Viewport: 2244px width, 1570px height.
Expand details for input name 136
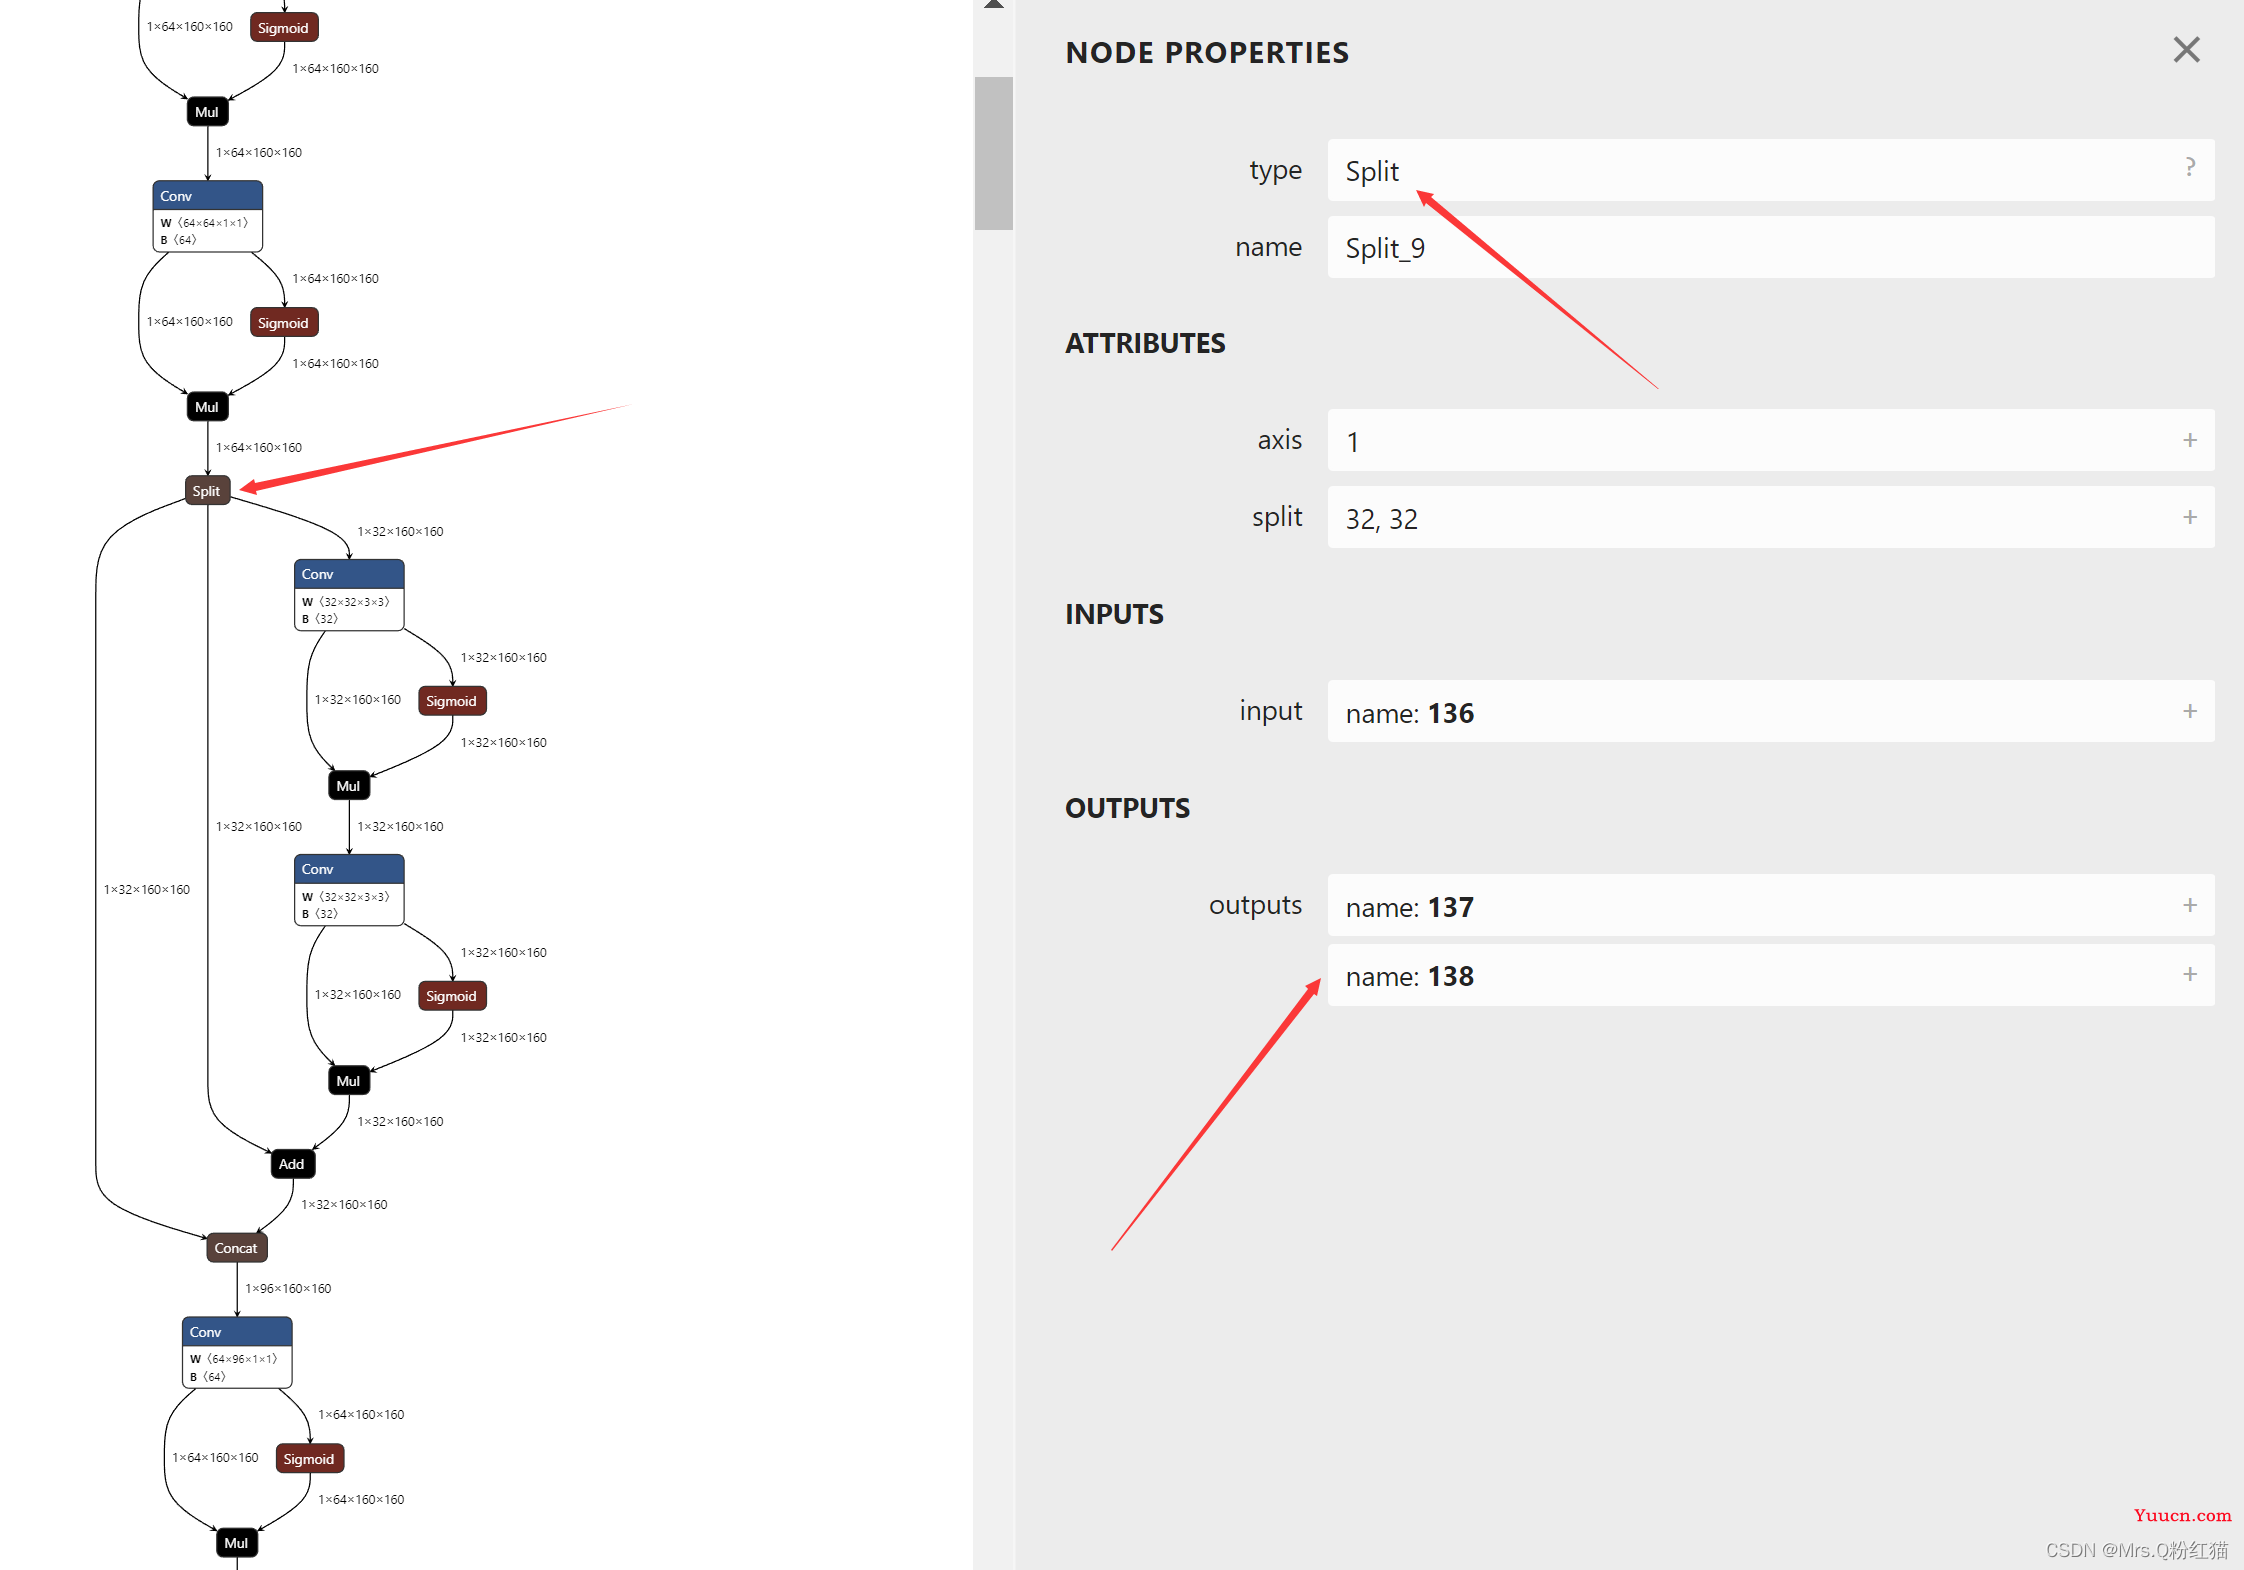click(2189, 711)
